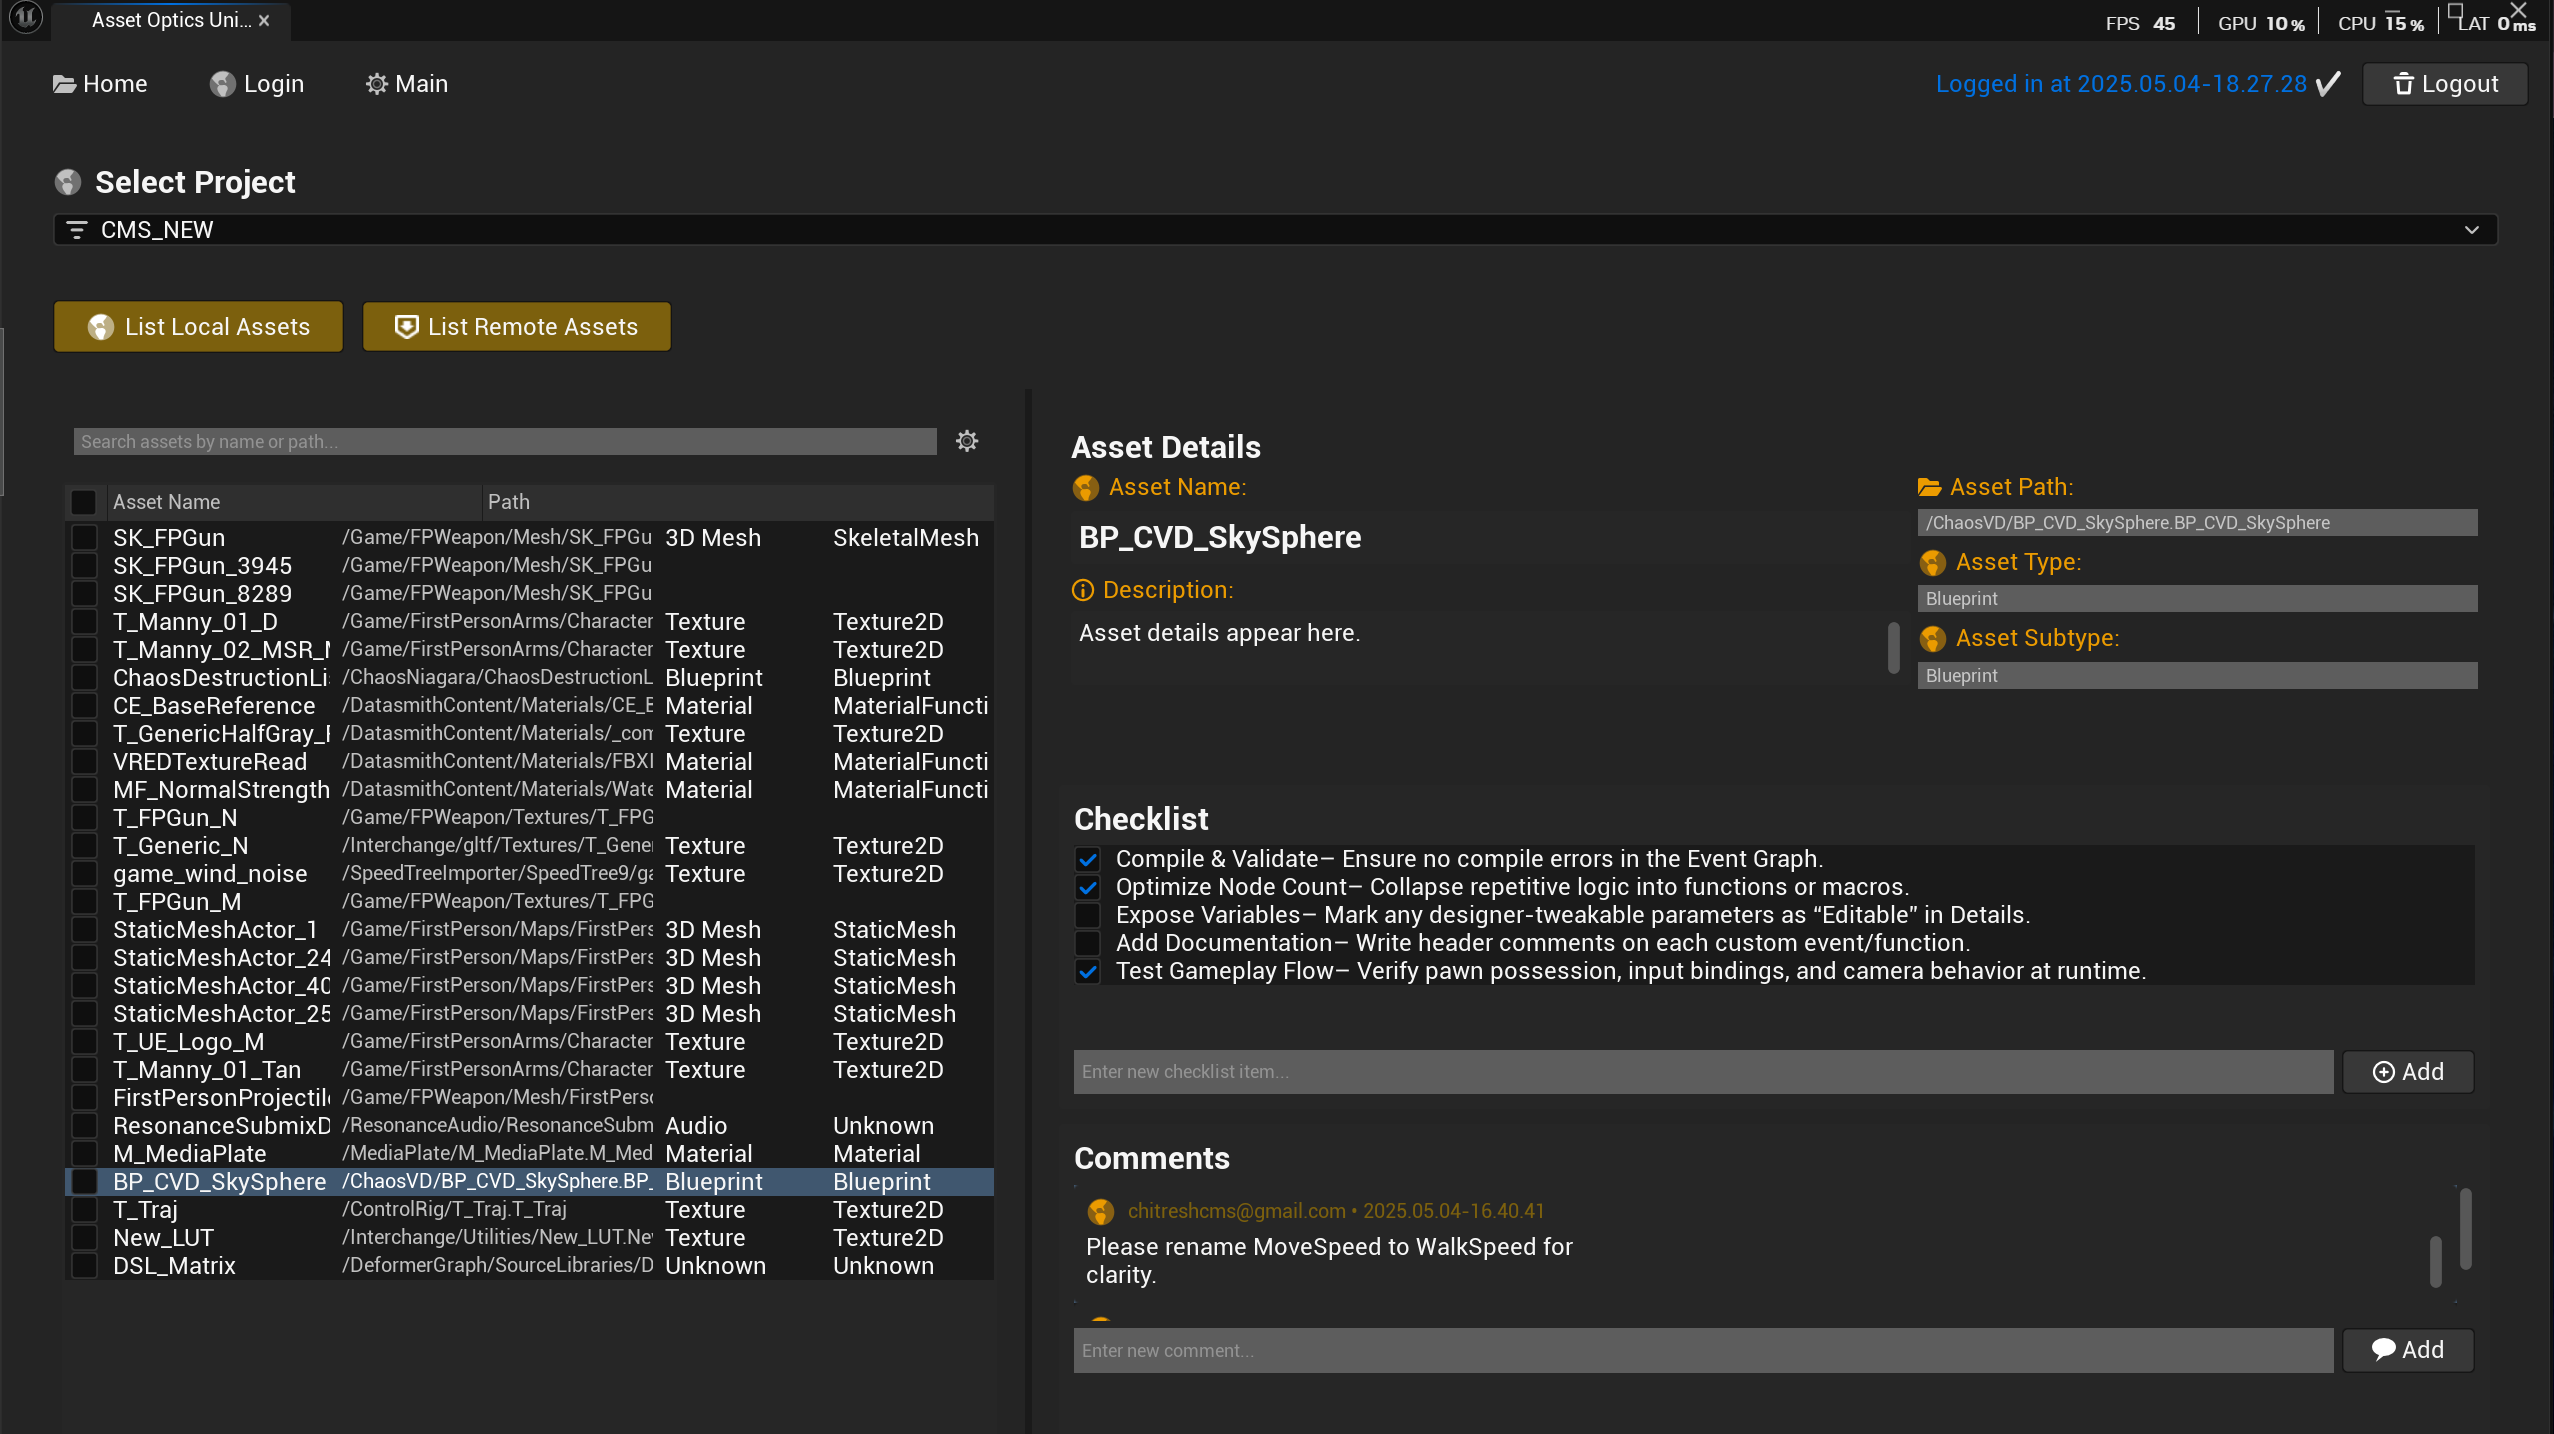Select the ResonanceSubmixD asset row
The width and height of the screenshot is (2554, 1434).
tap(530, 1126)
